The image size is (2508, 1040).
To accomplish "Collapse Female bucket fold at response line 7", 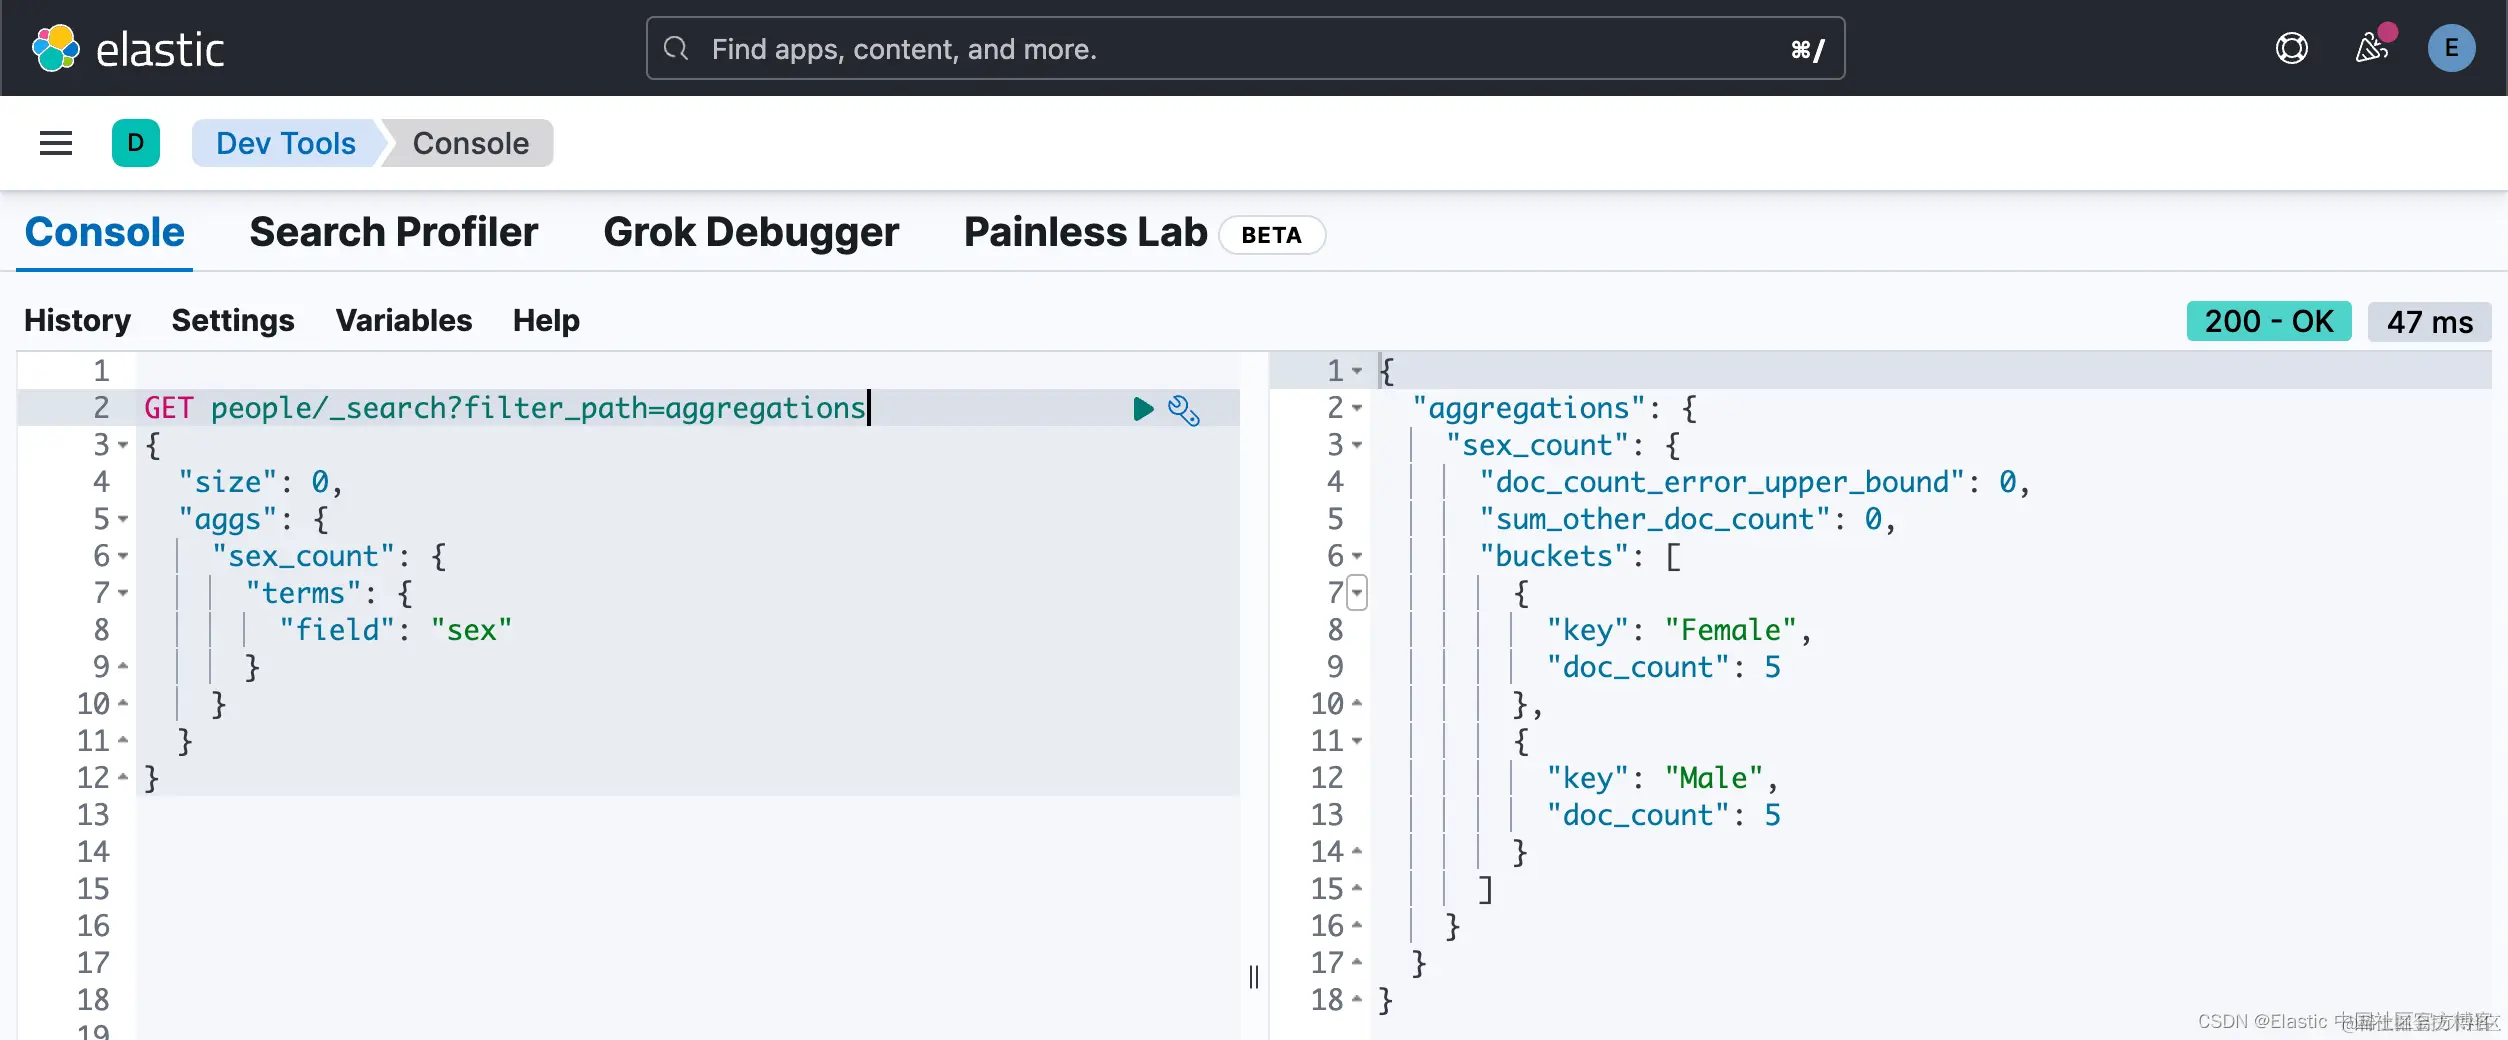I will pos(1357,593).
